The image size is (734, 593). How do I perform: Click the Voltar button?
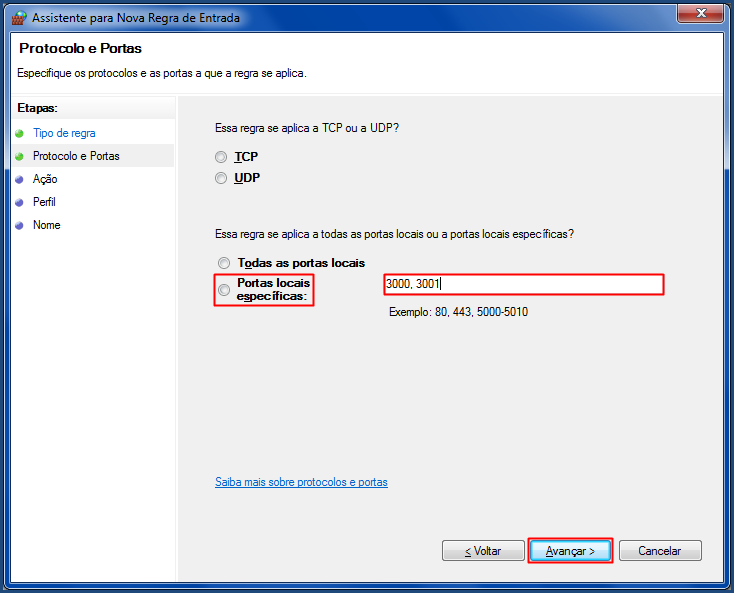point(483,551)
